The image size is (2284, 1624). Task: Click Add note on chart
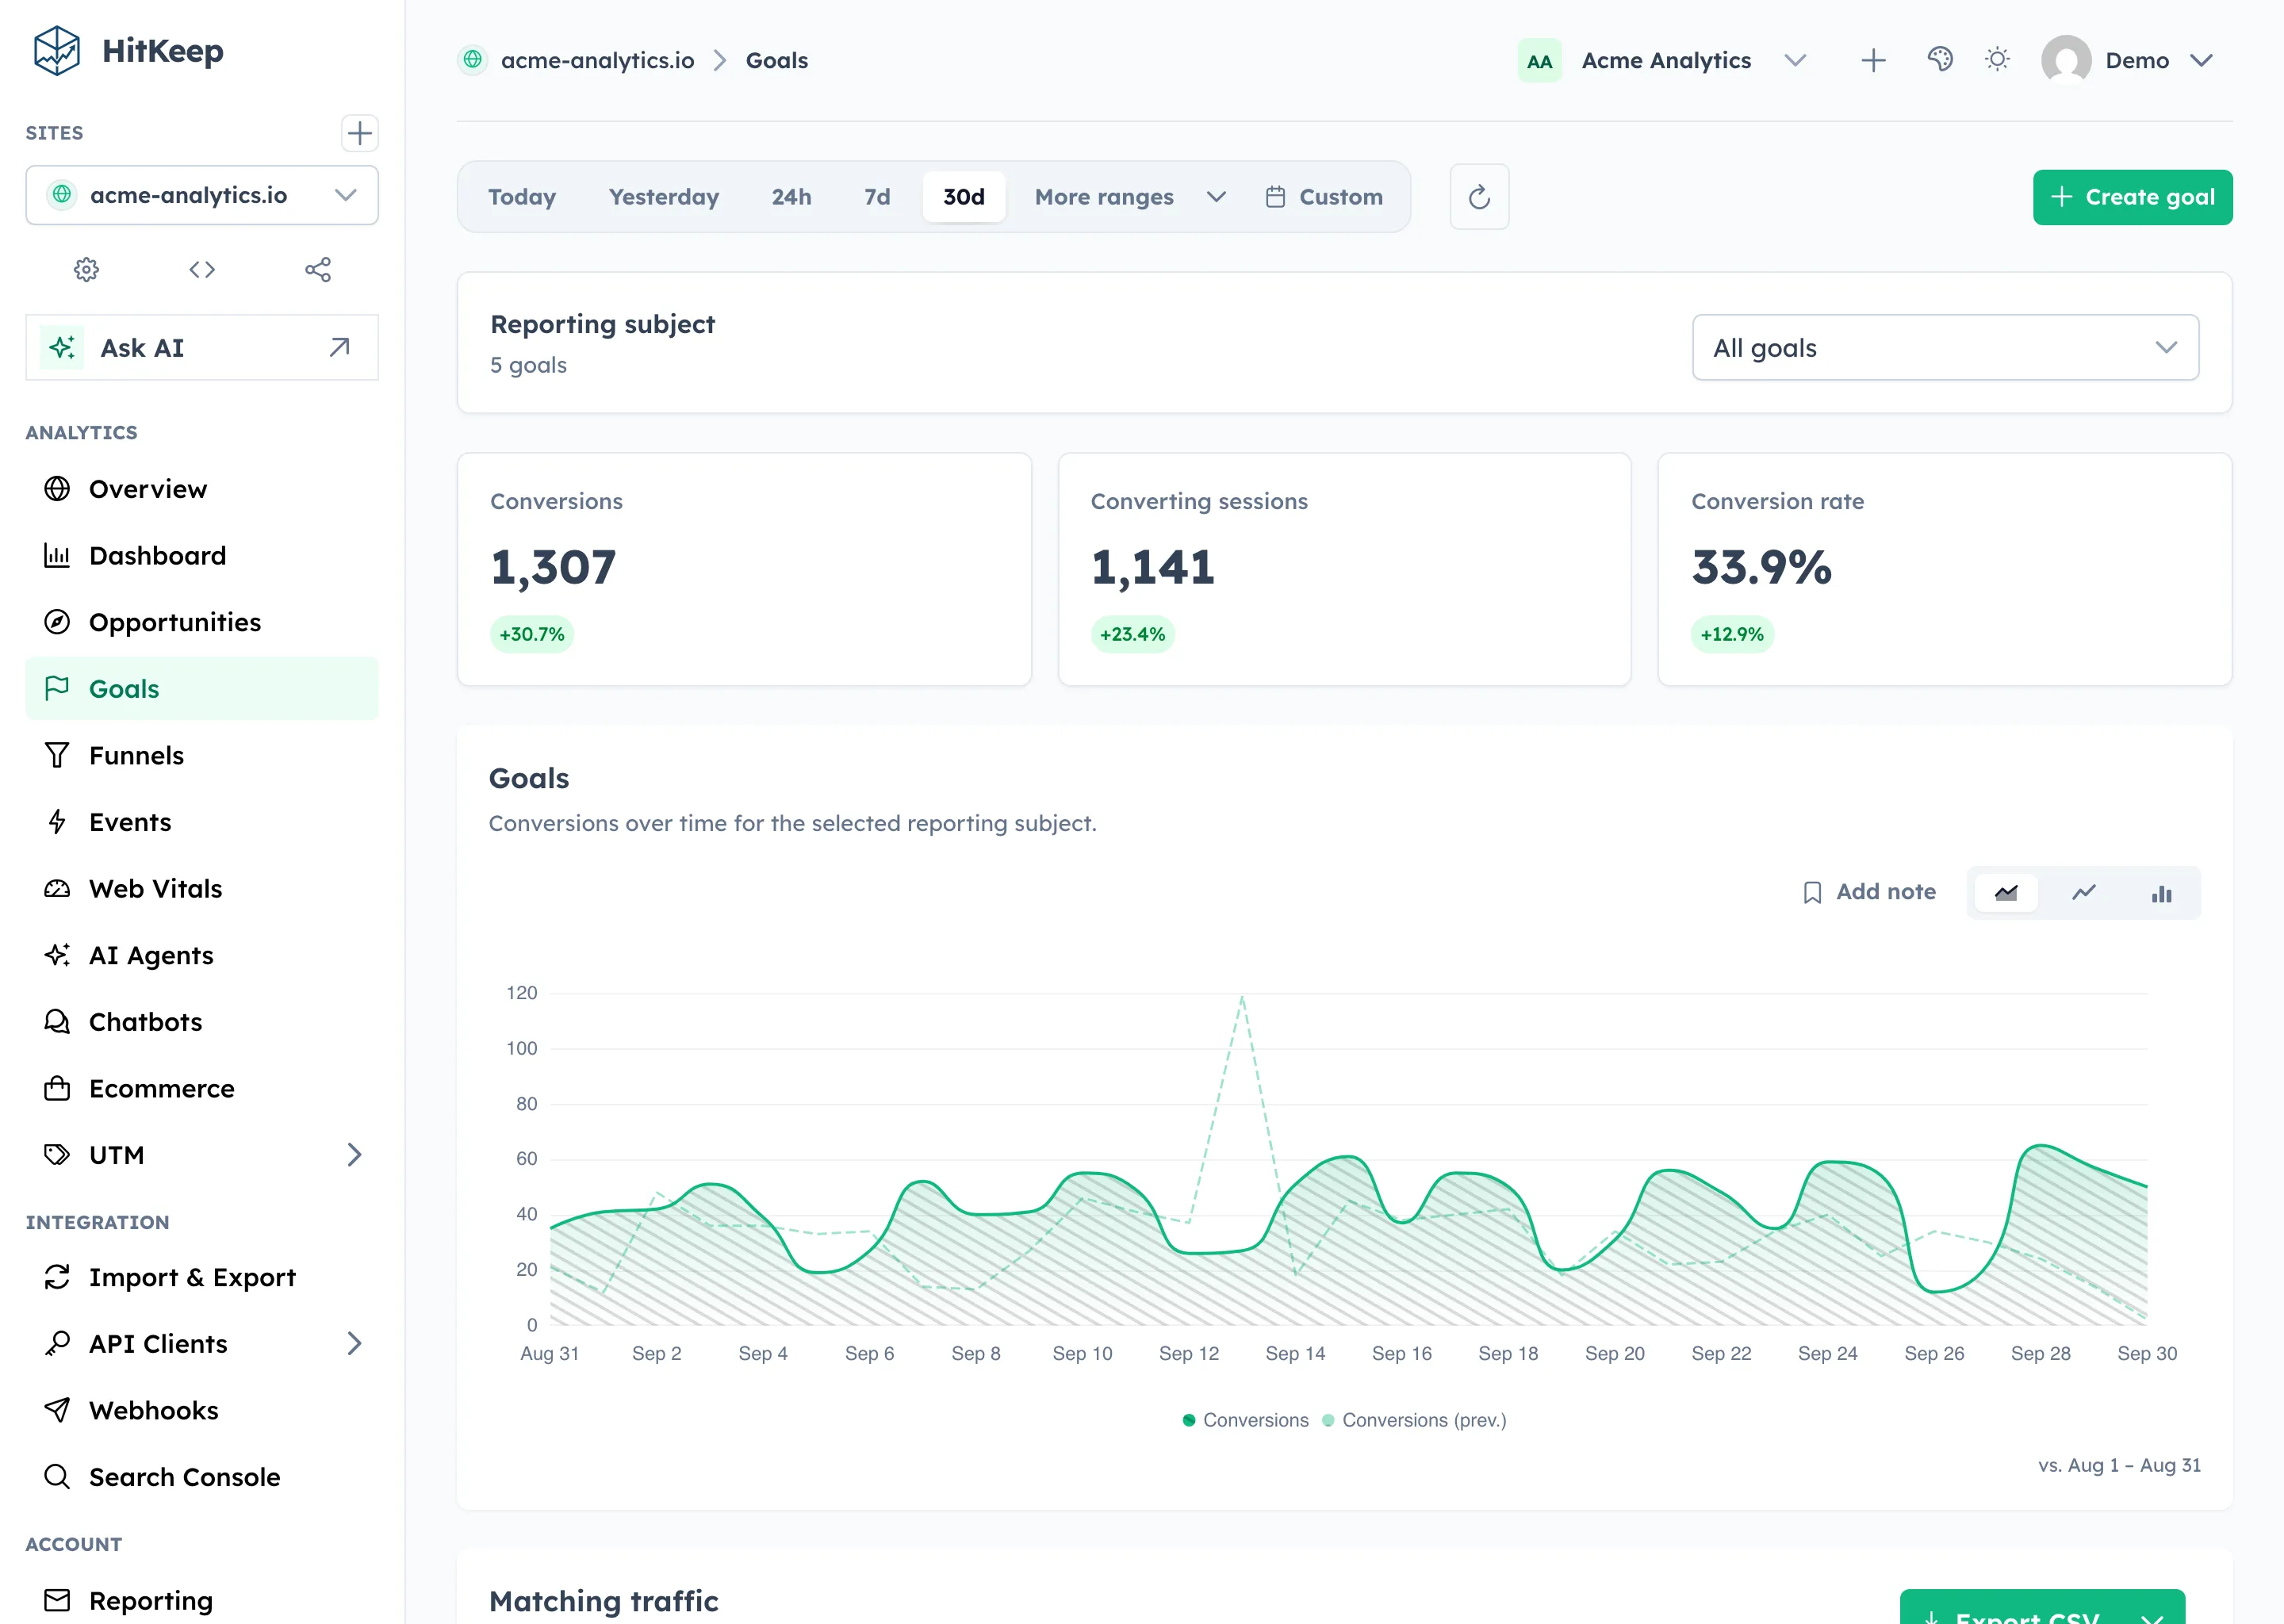click(1869, 892)
